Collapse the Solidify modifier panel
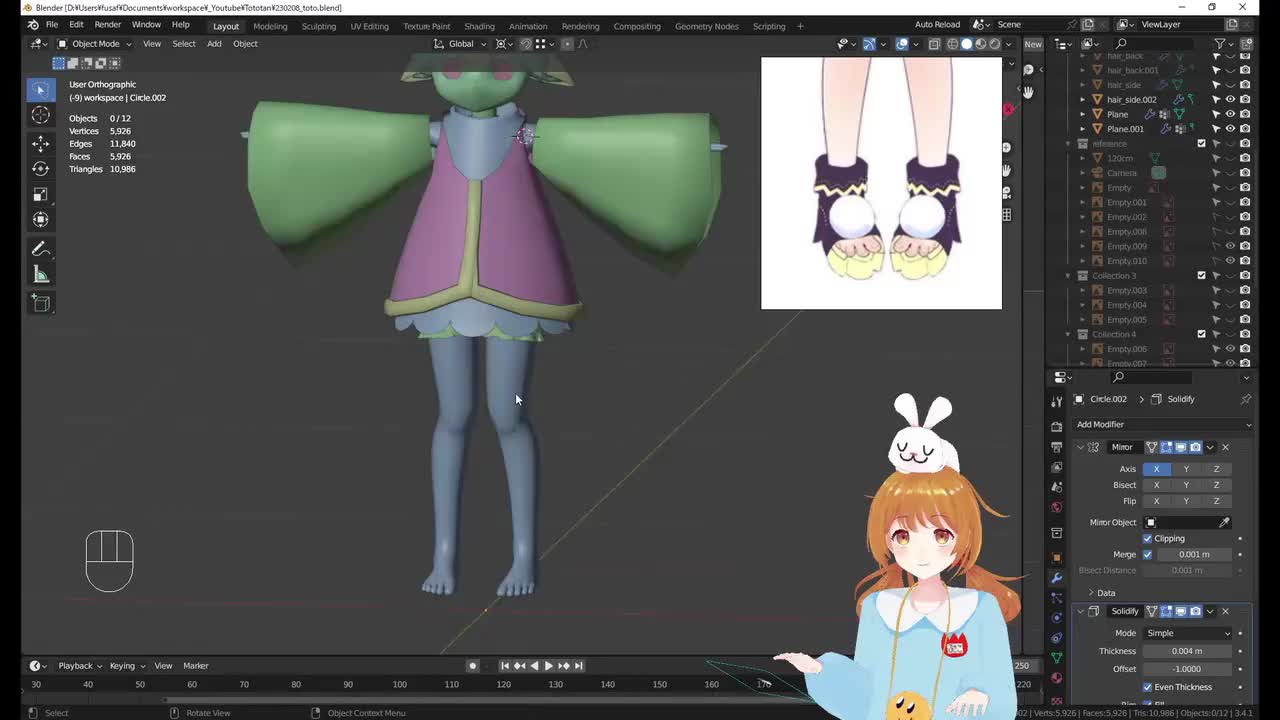1280x720 pixels. 1080,611
